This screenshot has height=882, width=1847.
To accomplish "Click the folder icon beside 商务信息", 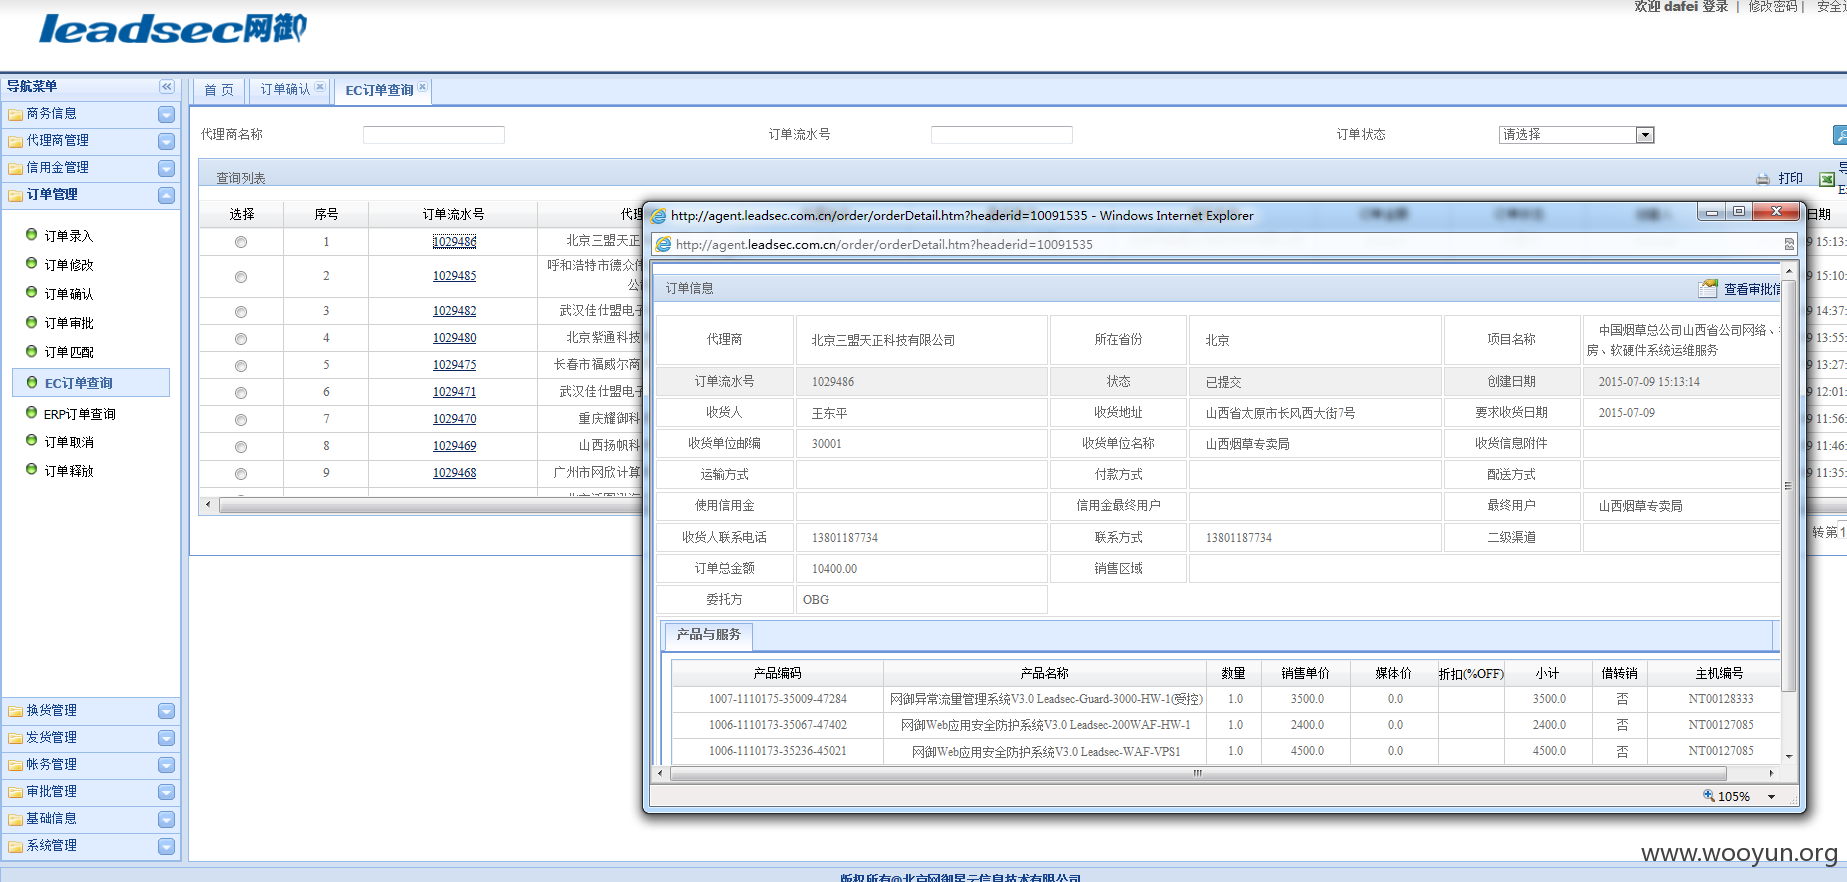I will pyautogui.click(x=15, y=114).
